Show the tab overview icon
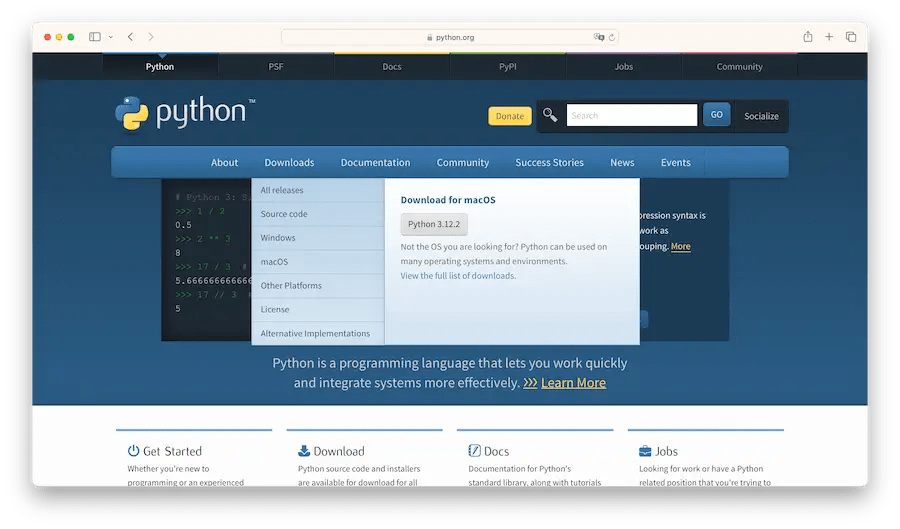This screenshot has width=900, height=529. [851, 37]
